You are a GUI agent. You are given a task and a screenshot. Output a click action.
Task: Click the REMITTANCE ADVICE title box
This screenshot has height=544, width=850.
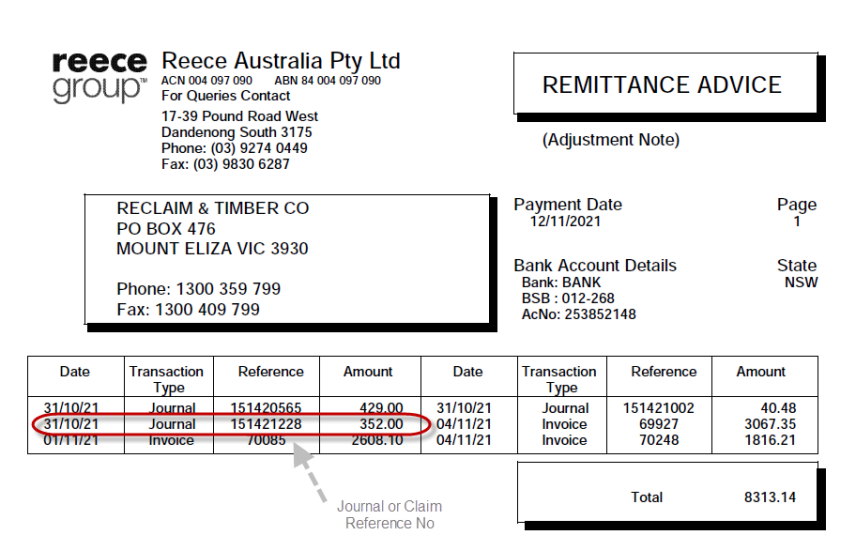point(662,86)
